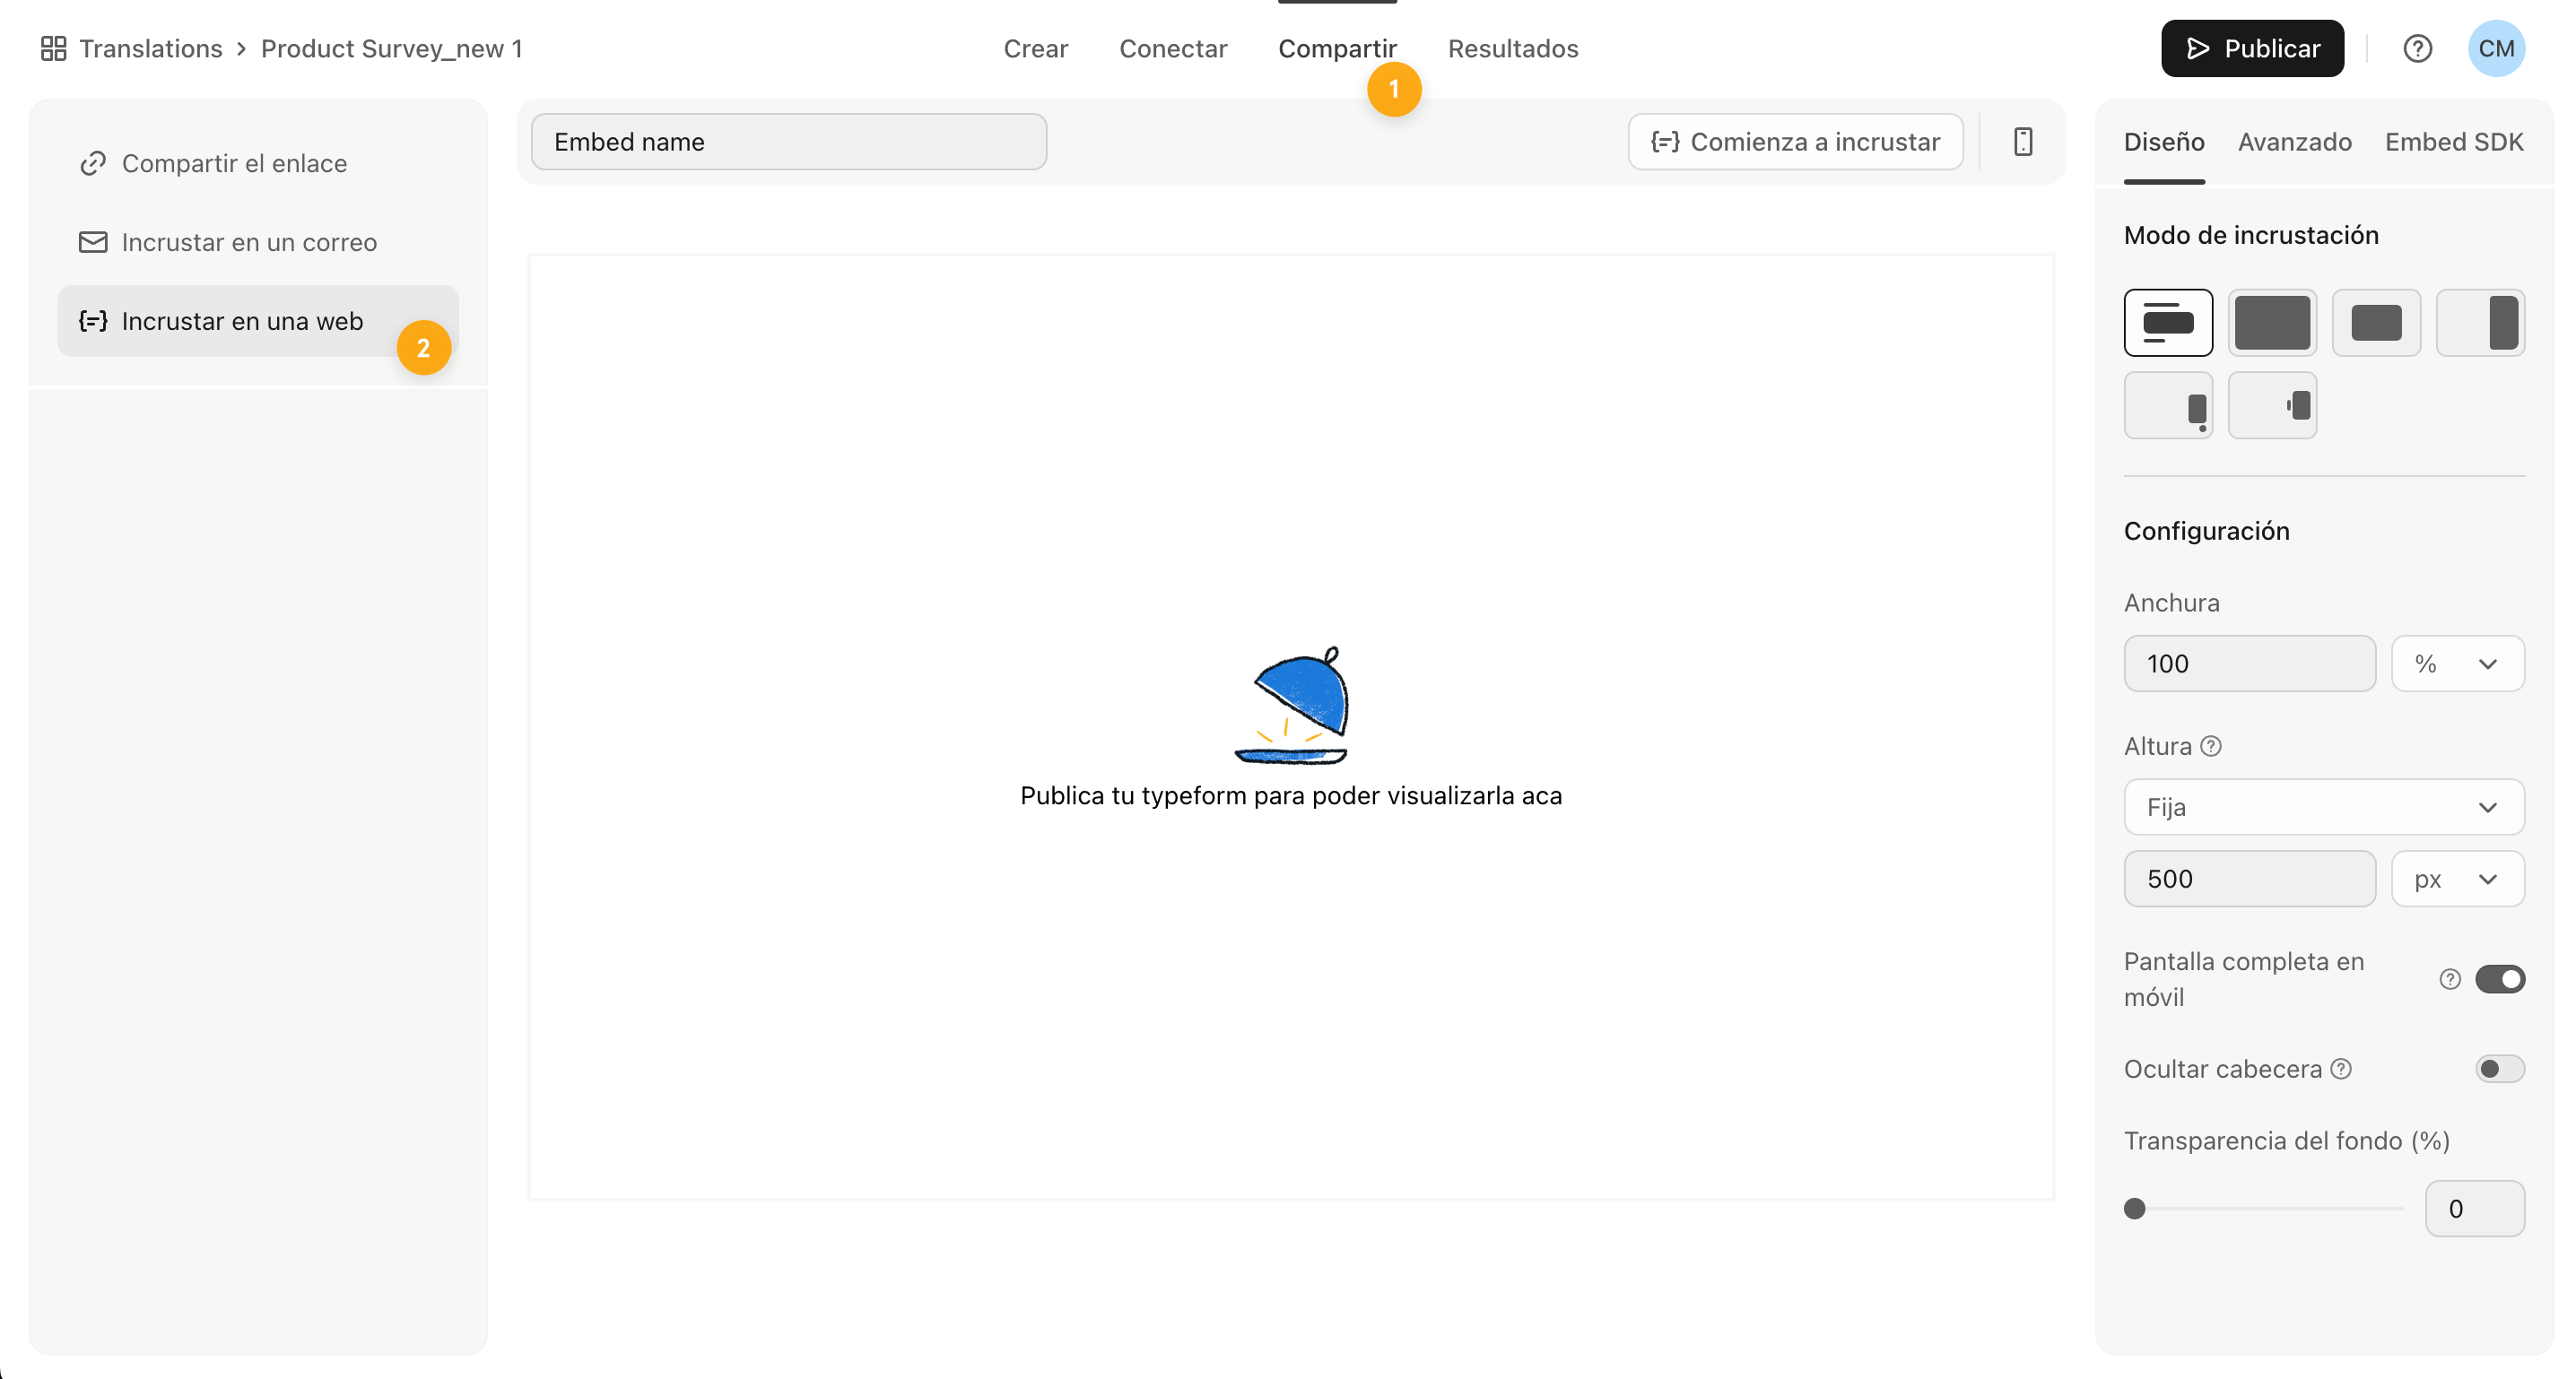Open the Translations breadcrumb link
The image size is (2576, 1379).
pos(150,48)
